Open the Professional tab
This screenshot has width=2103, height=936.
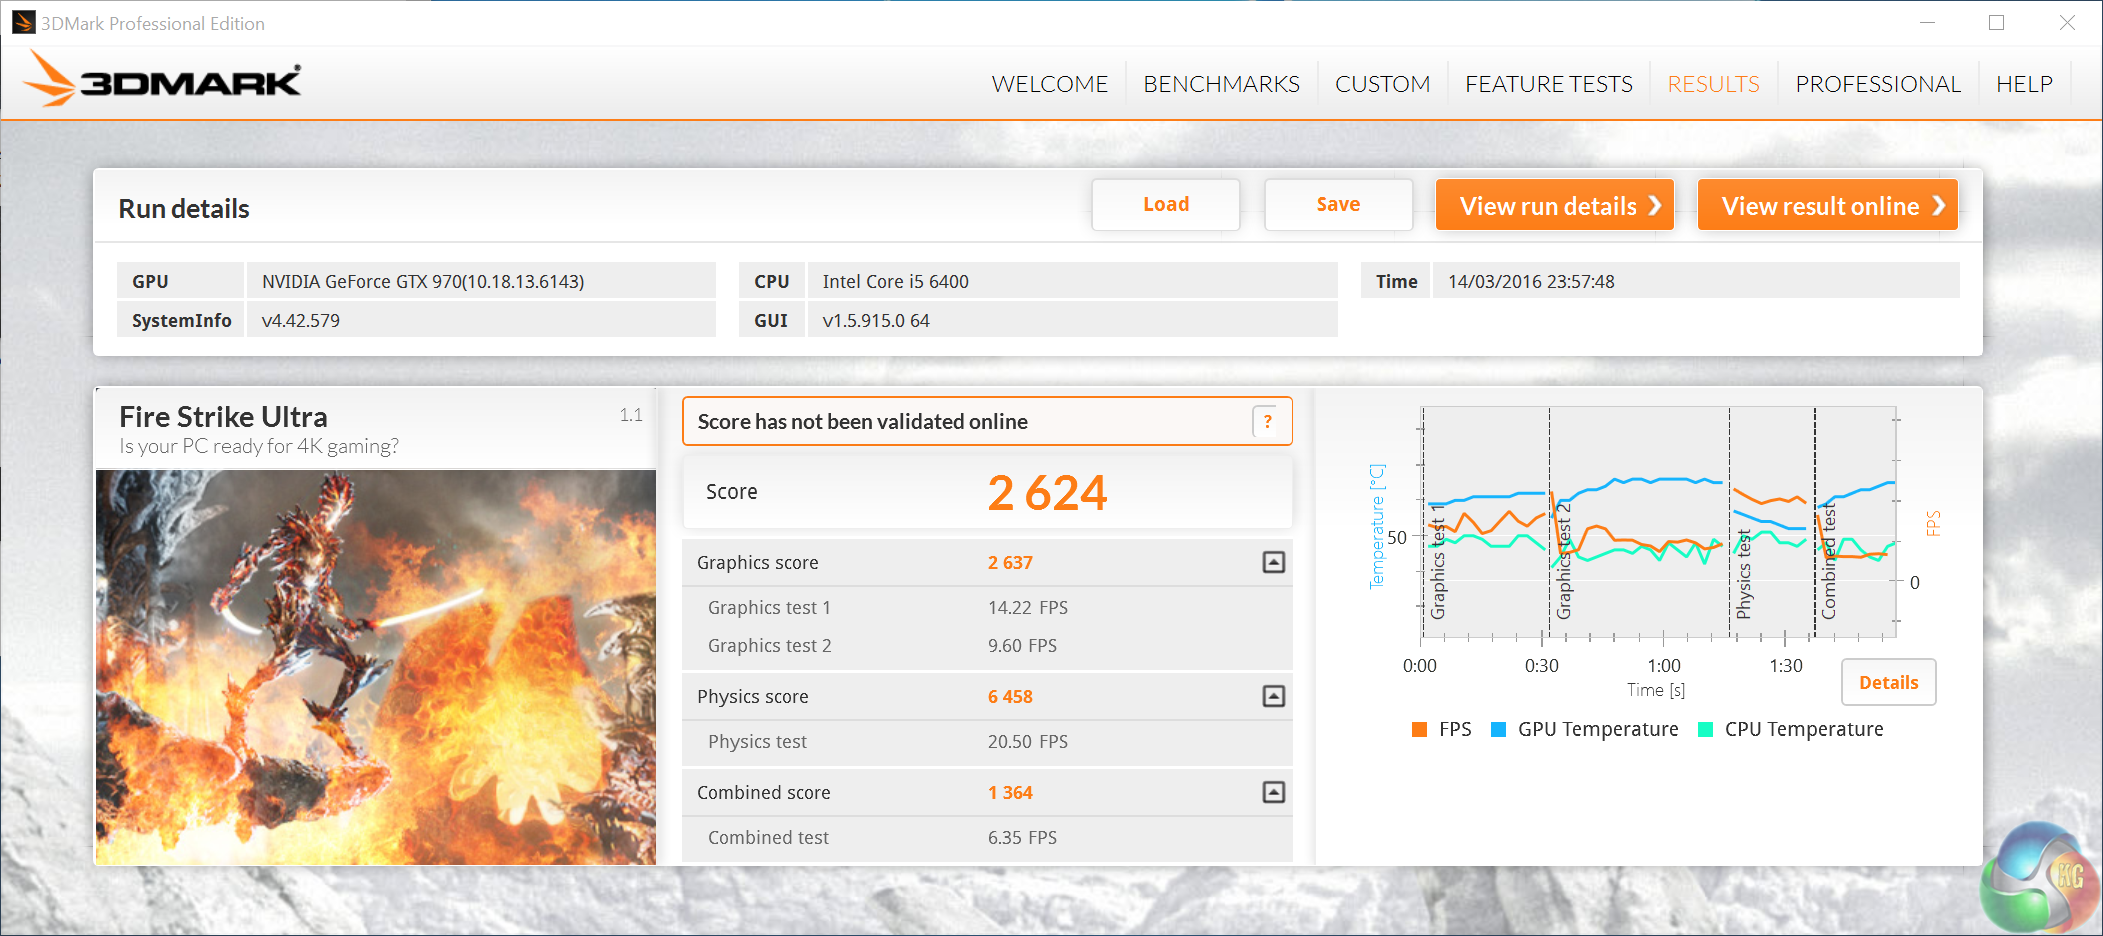tap(1877, 84)
